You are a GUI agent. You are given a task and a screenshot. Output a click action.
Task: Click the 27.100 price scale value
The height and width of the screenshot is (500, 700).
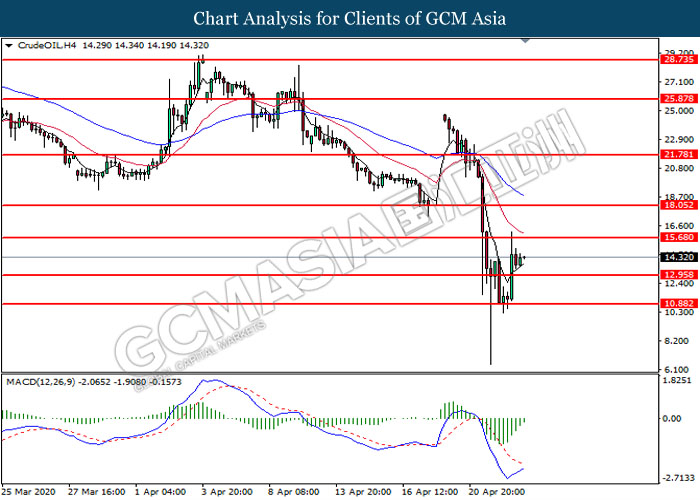(x=679, y=82)
